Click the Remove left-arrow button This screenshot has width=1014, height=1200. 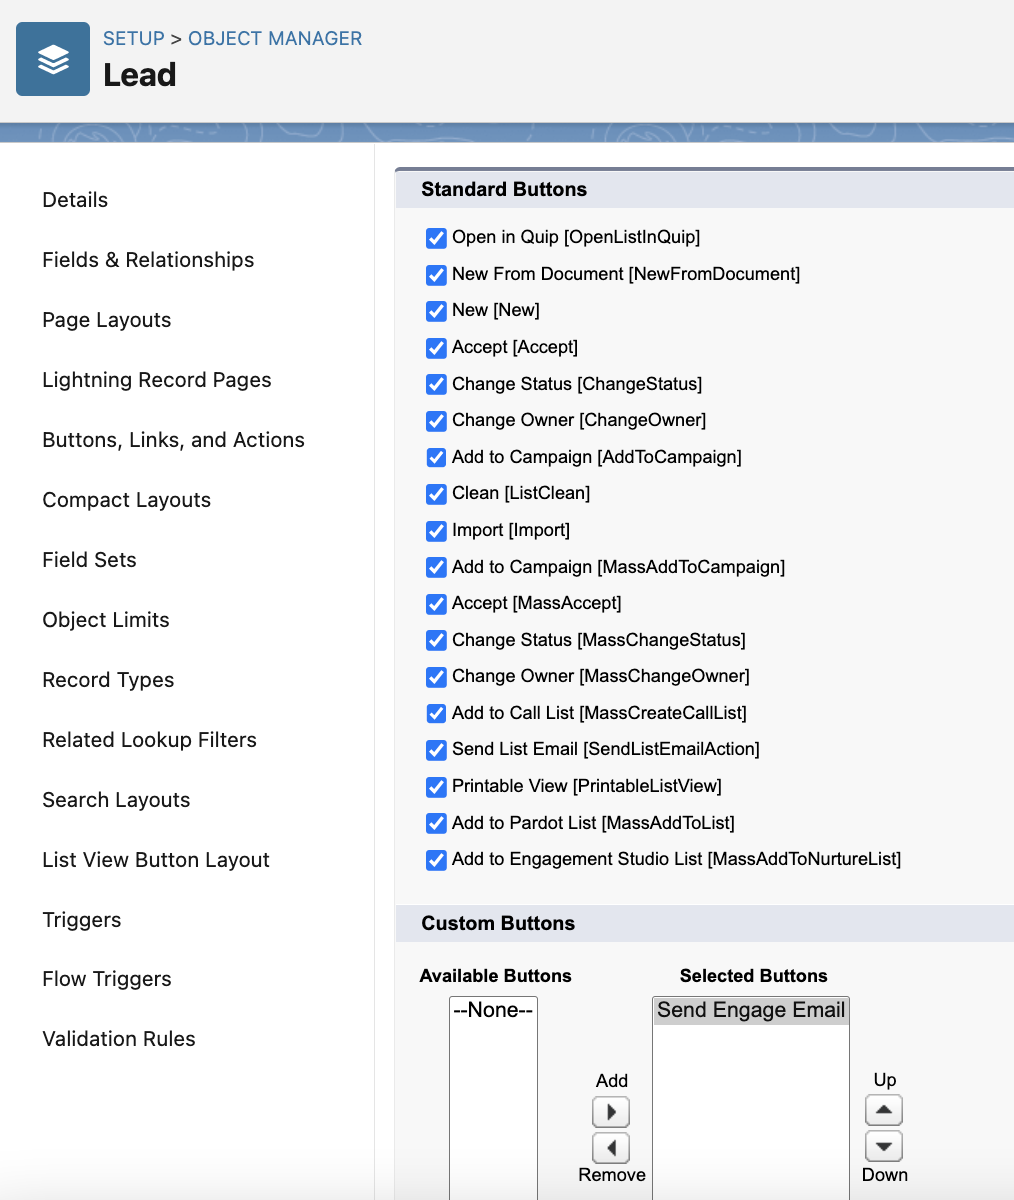point(611,1148)
